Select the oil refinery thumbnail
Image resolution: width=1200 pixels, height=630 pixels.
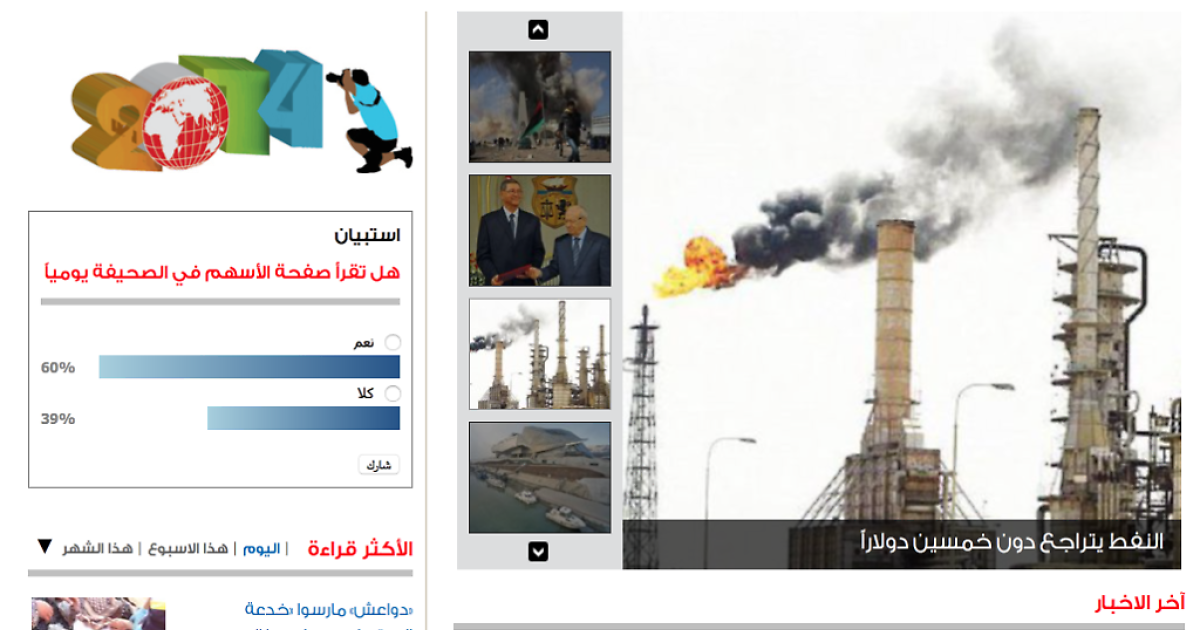(540, 354)
